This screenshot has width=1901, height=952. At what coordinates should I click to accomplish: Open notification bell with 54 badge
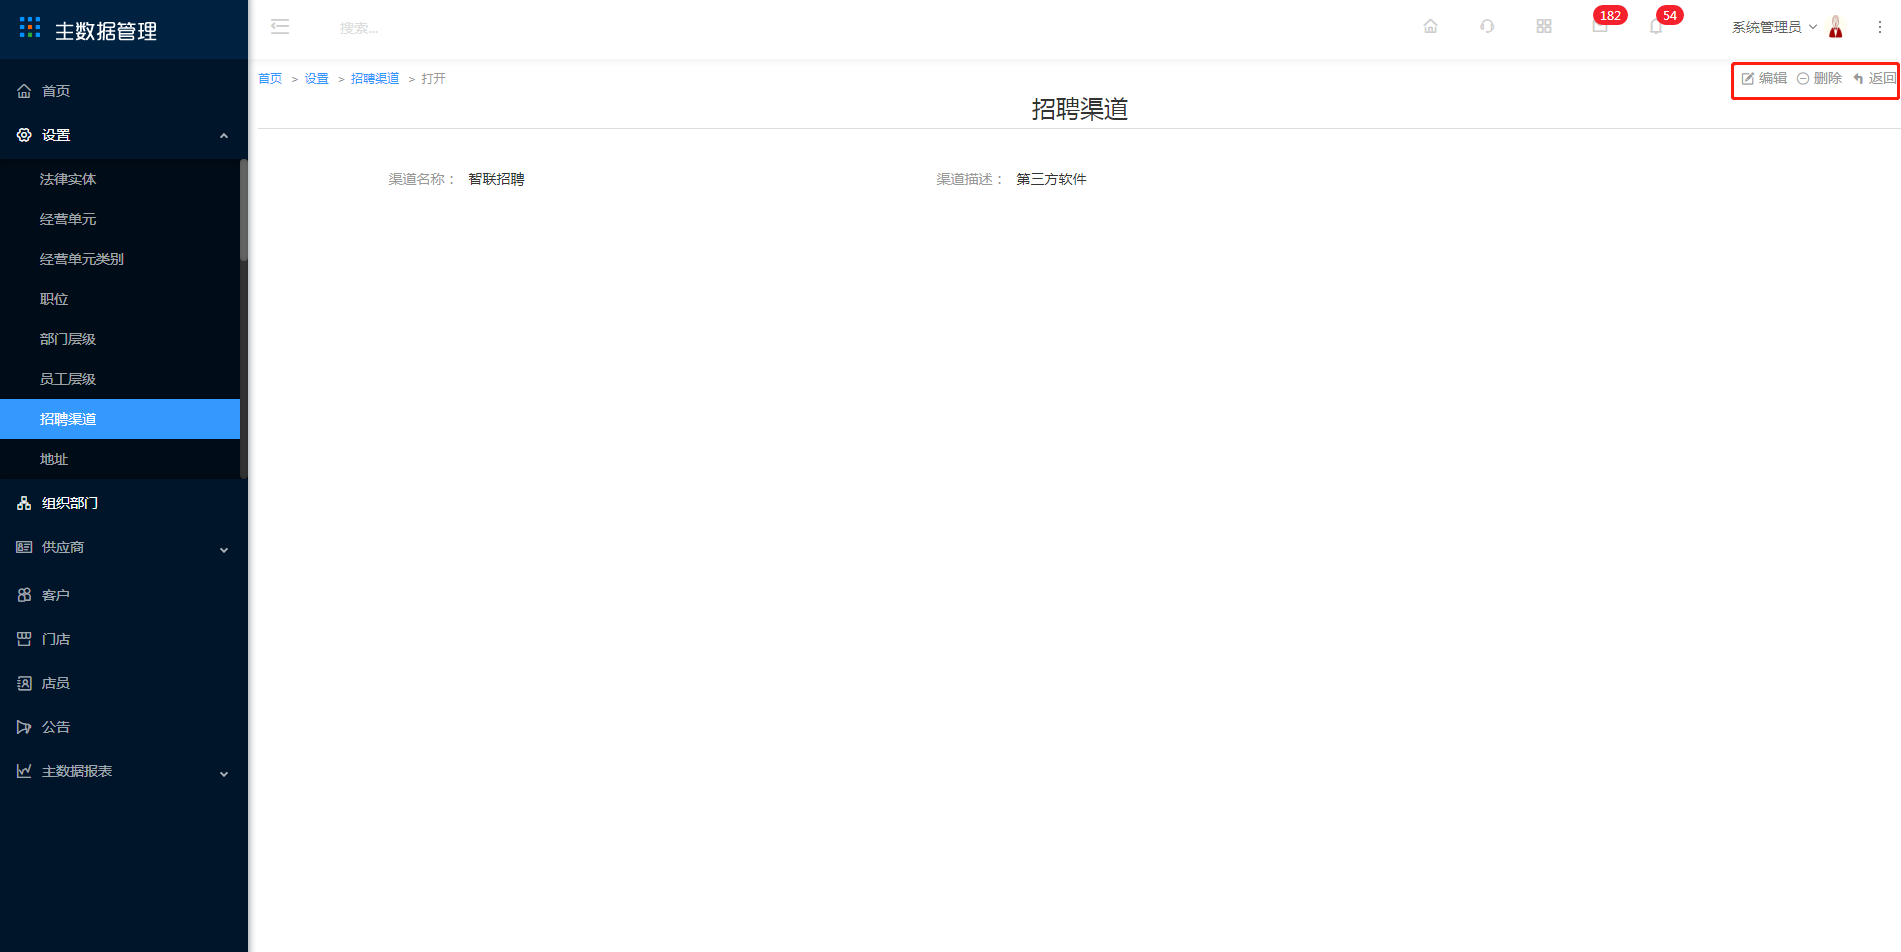coord(1656,27)
